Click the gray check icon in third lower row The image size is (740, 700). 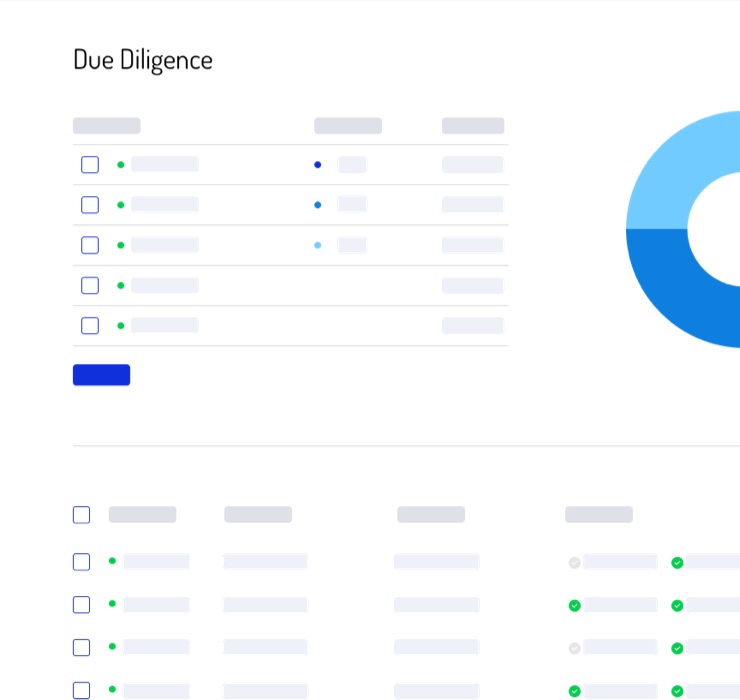(x=574, y=649)
